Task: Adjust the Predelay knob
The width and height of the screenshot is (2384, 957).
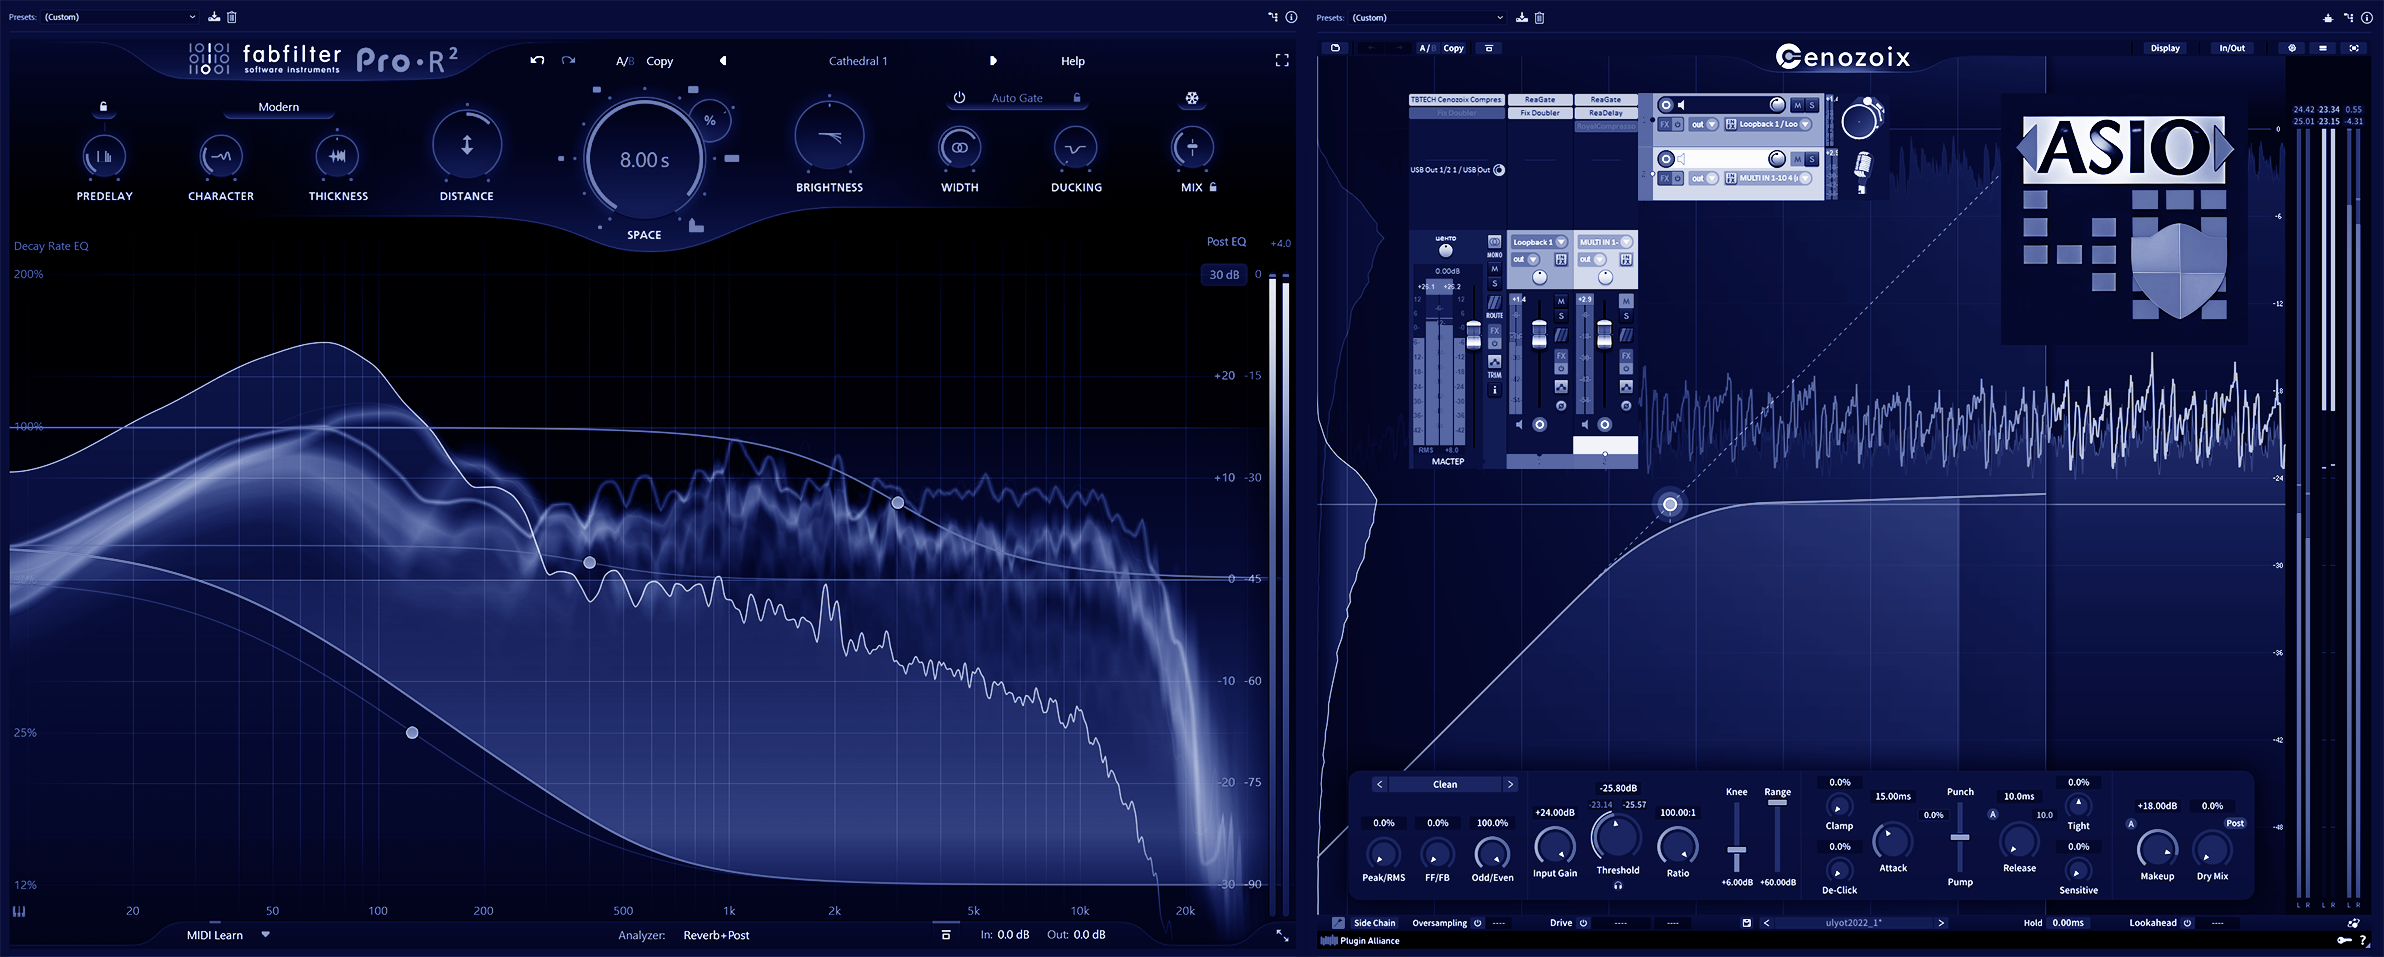Action: [x=104, y=156]
